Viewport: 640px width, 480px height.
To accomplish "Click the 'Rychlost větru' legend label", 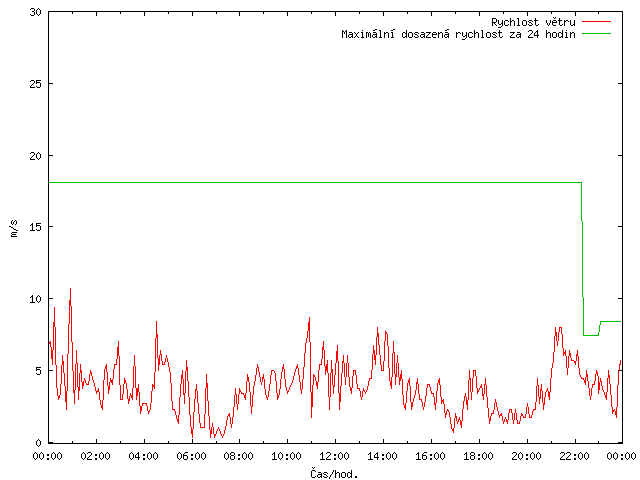I will [533, 22].
